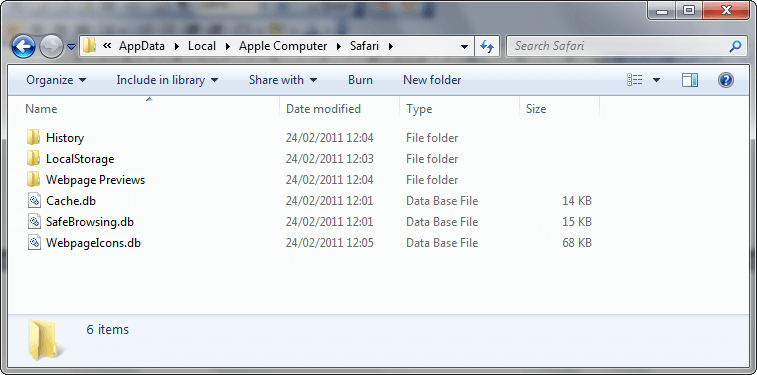Select the WebpageIcons.db file name

point(93,243)
